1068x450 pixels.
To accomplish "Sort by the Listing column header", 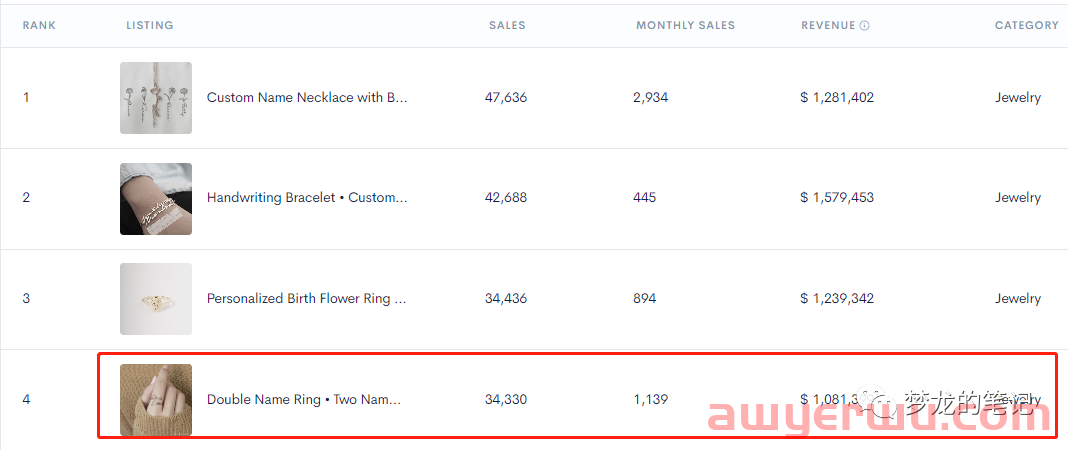I will click(149, 25).
